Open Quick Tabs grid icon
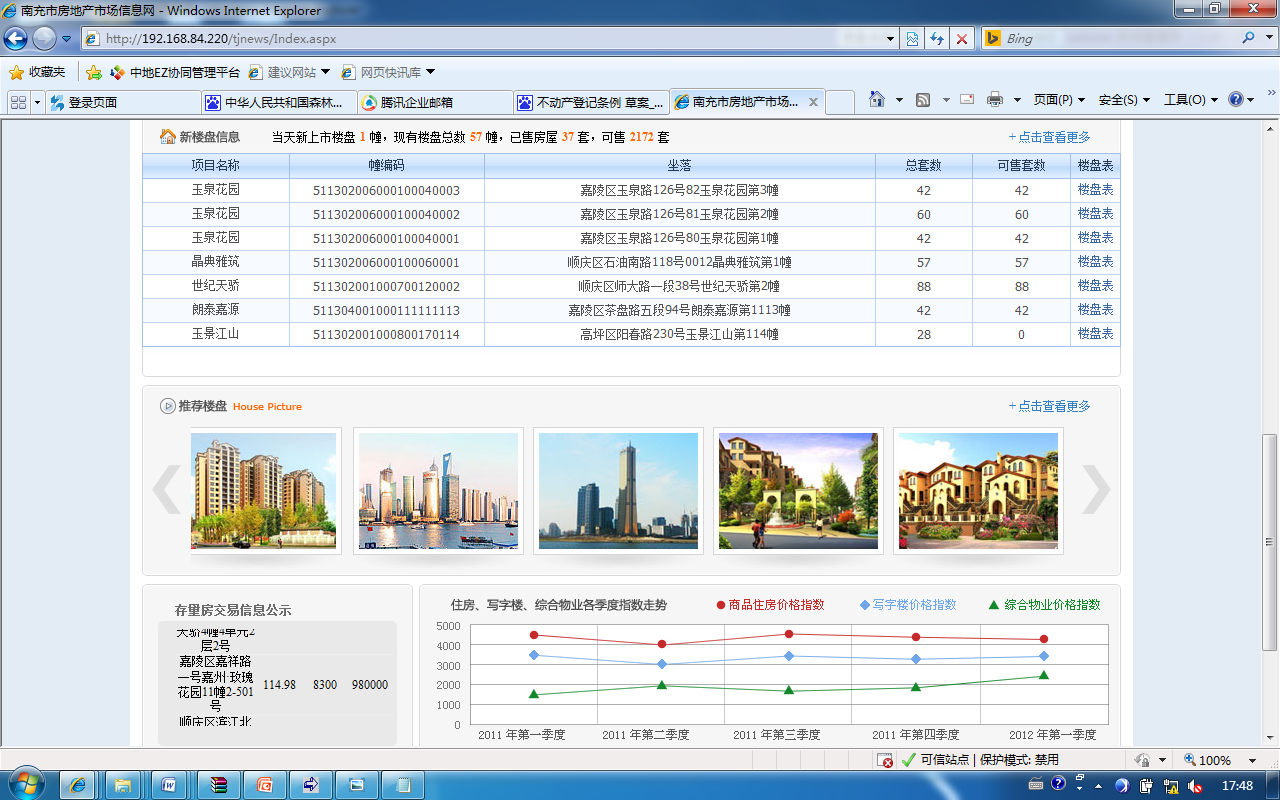Viewport: 1280px width, 800px height. click(18, 102)
